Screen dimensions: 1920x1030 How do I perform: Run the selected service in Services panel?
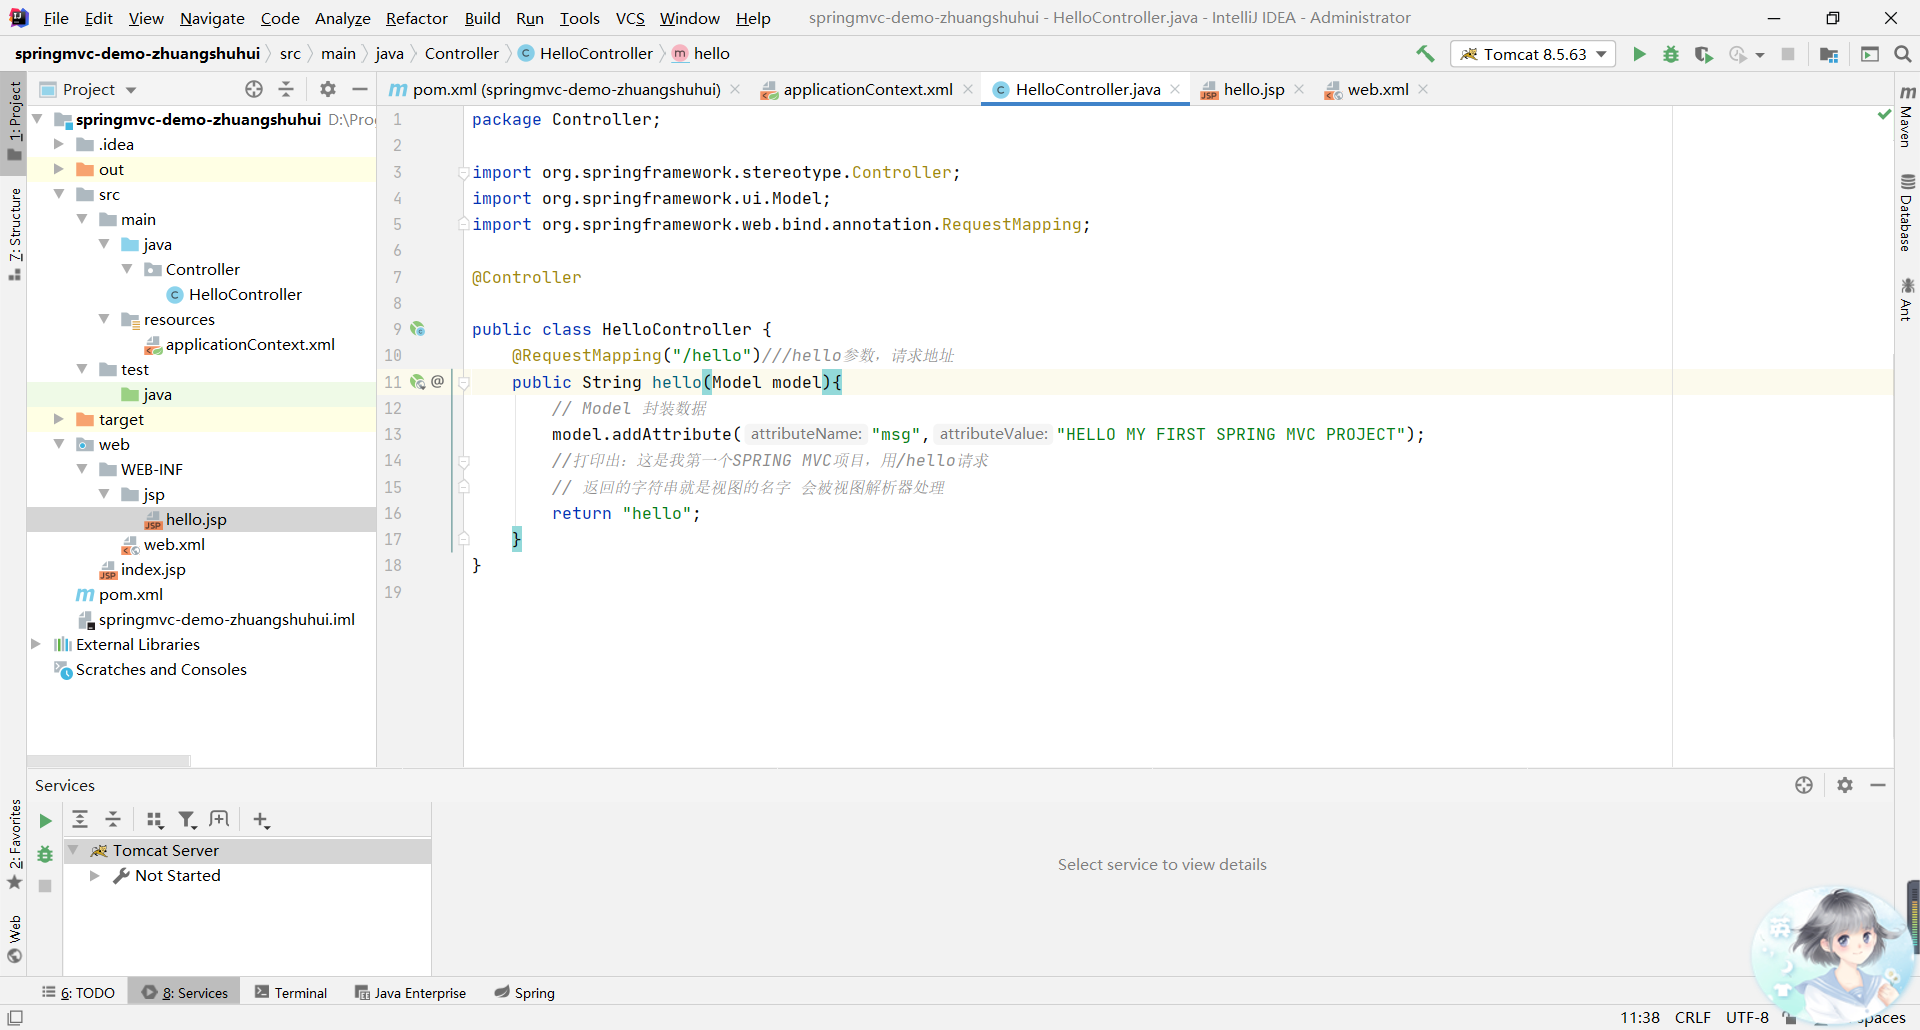click(45, 821)
